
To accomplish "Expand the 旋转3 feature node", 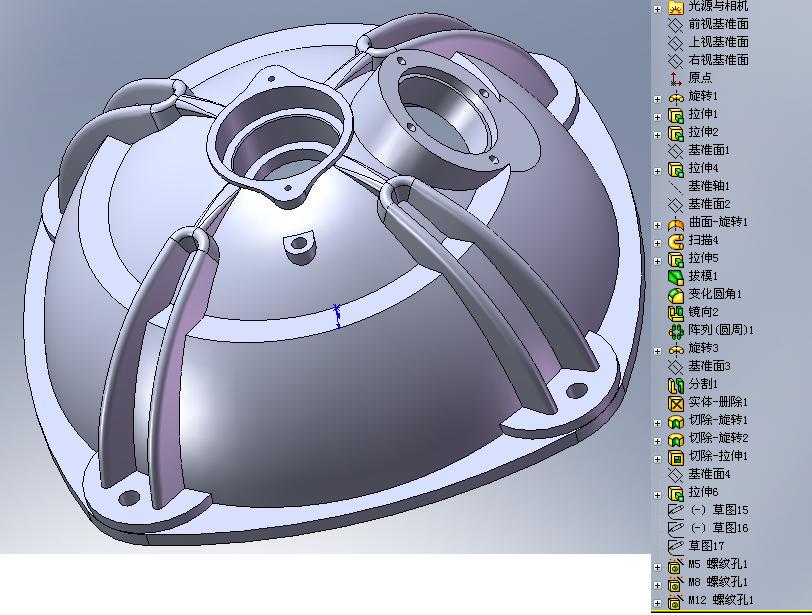I will 658,351.
